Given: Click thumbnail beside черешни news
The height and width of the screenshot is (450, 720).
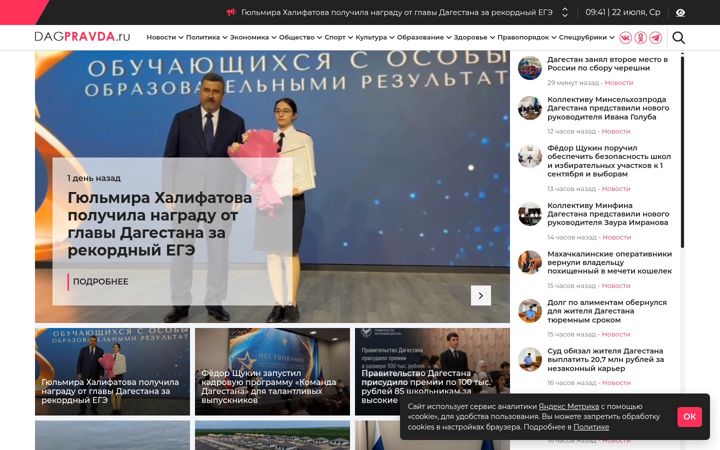Looking at the screenshot, I should tap(530, 68).
